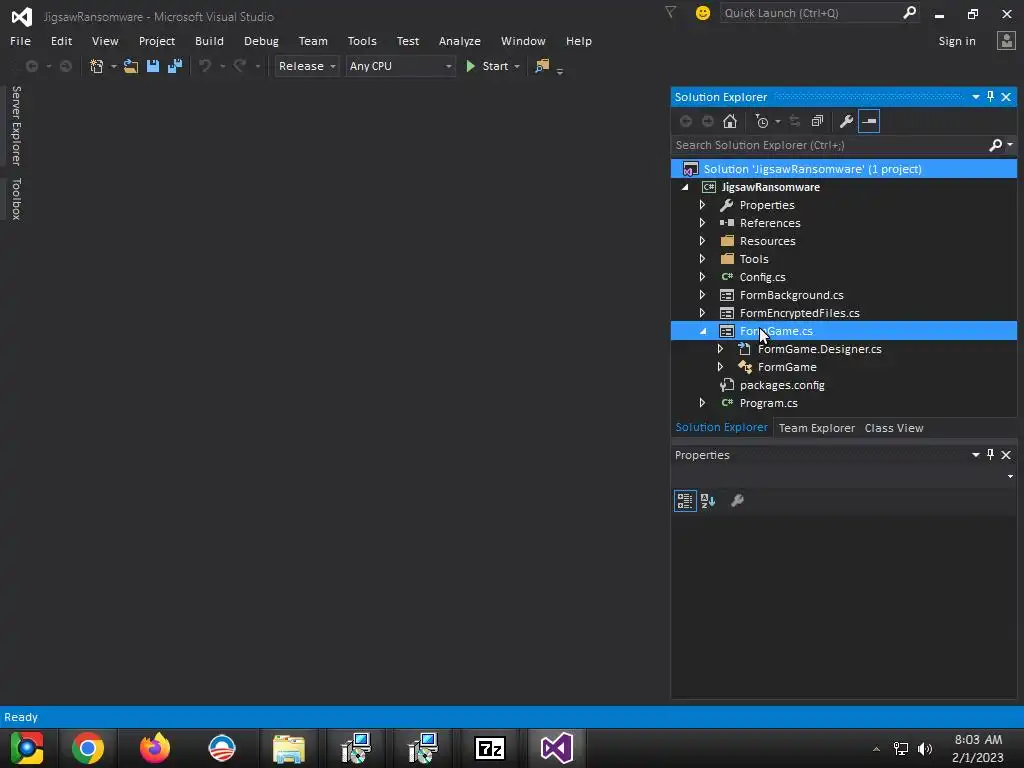Viewport: 1024px width, 768px height.
Task: Click the Quick Launch search magnifier
Action: click(909, 12)
